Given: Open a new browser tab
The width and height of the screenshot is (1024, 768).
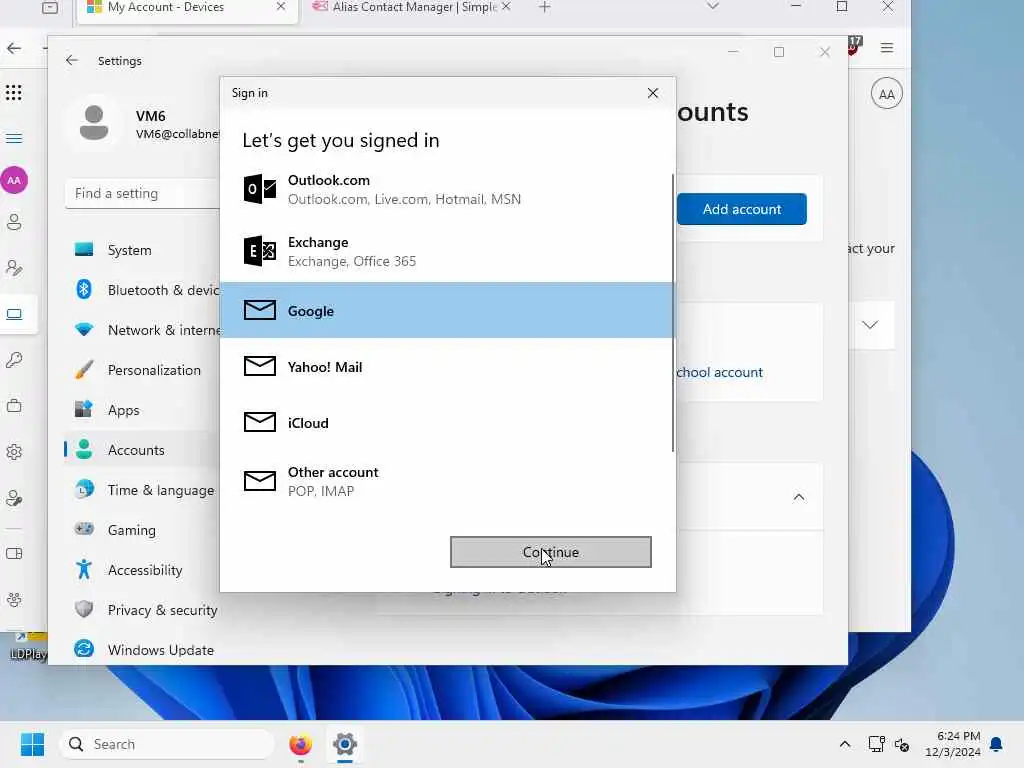Looking at the screenshot, I should [x=545, y=7].
